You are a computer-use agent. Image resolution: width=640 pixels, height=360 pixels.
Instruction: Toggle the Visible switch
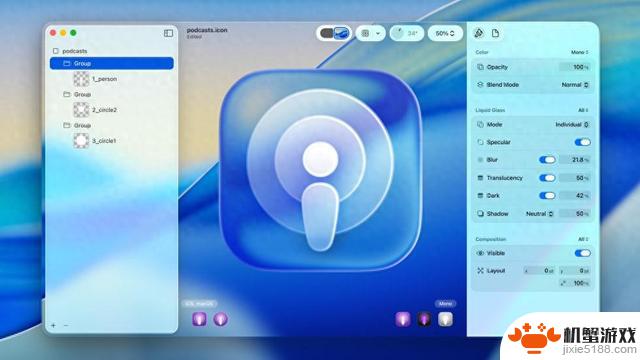(x=582, y=253)
